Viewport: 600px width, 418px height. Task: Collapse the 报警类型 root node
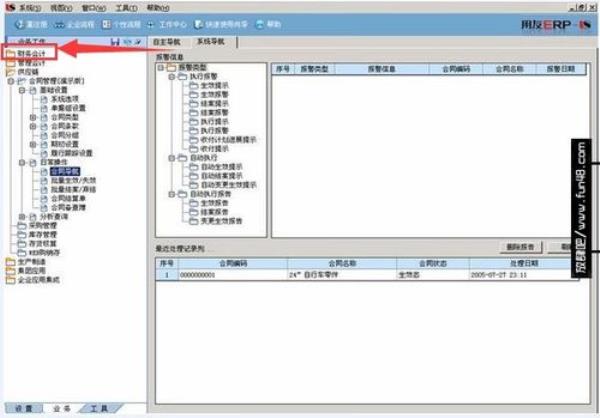click(x=161, y=68)
